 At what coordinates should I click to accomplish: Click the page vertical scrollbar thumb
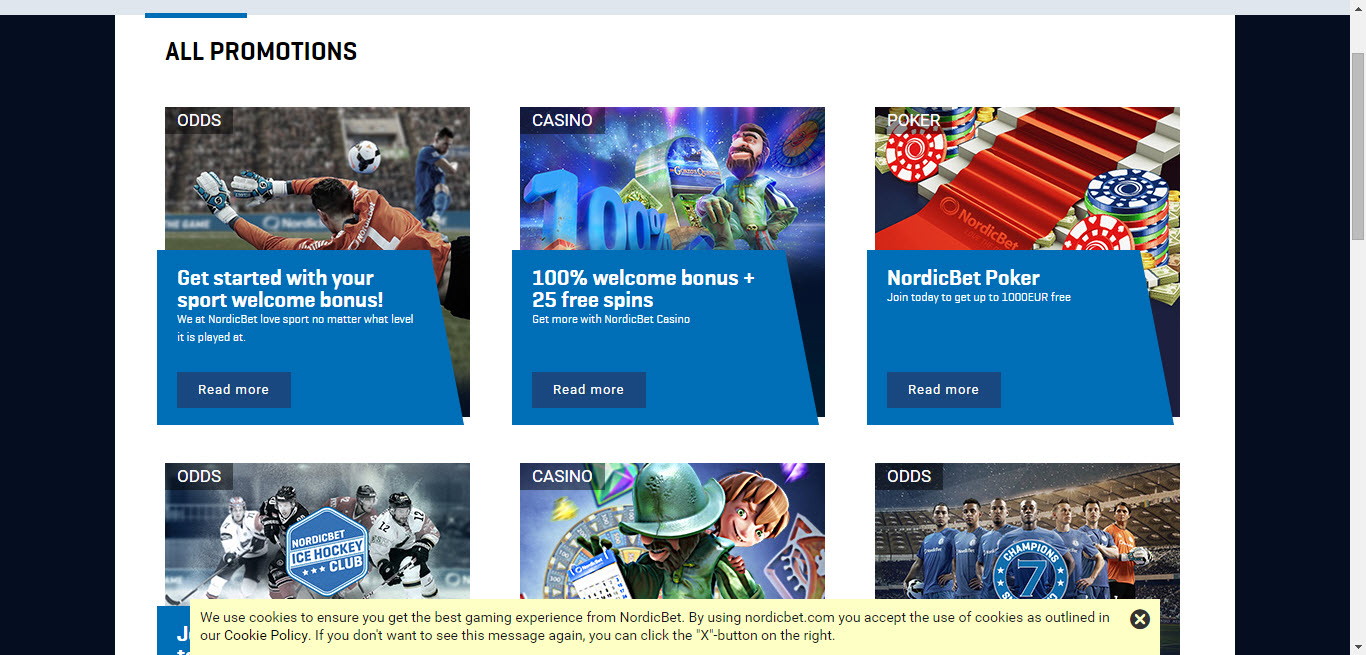pos(1357,145)
